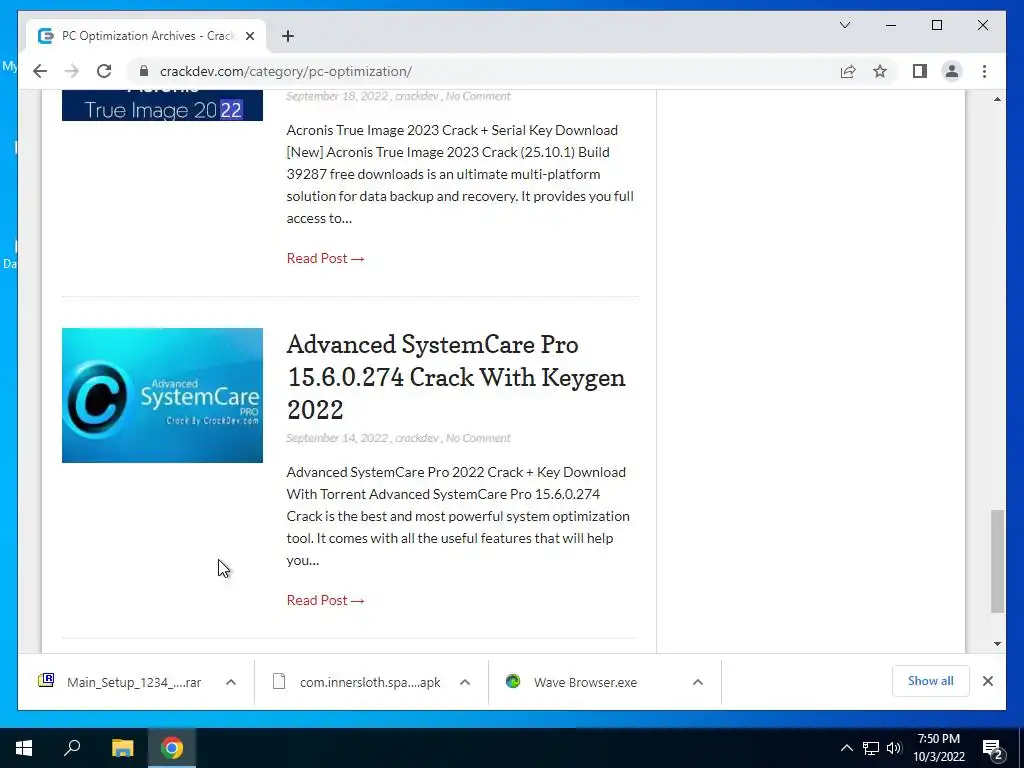Open Chrome's three-dot menu
The height and width of the screenshot is (768, 1024).
click(984, 71)
